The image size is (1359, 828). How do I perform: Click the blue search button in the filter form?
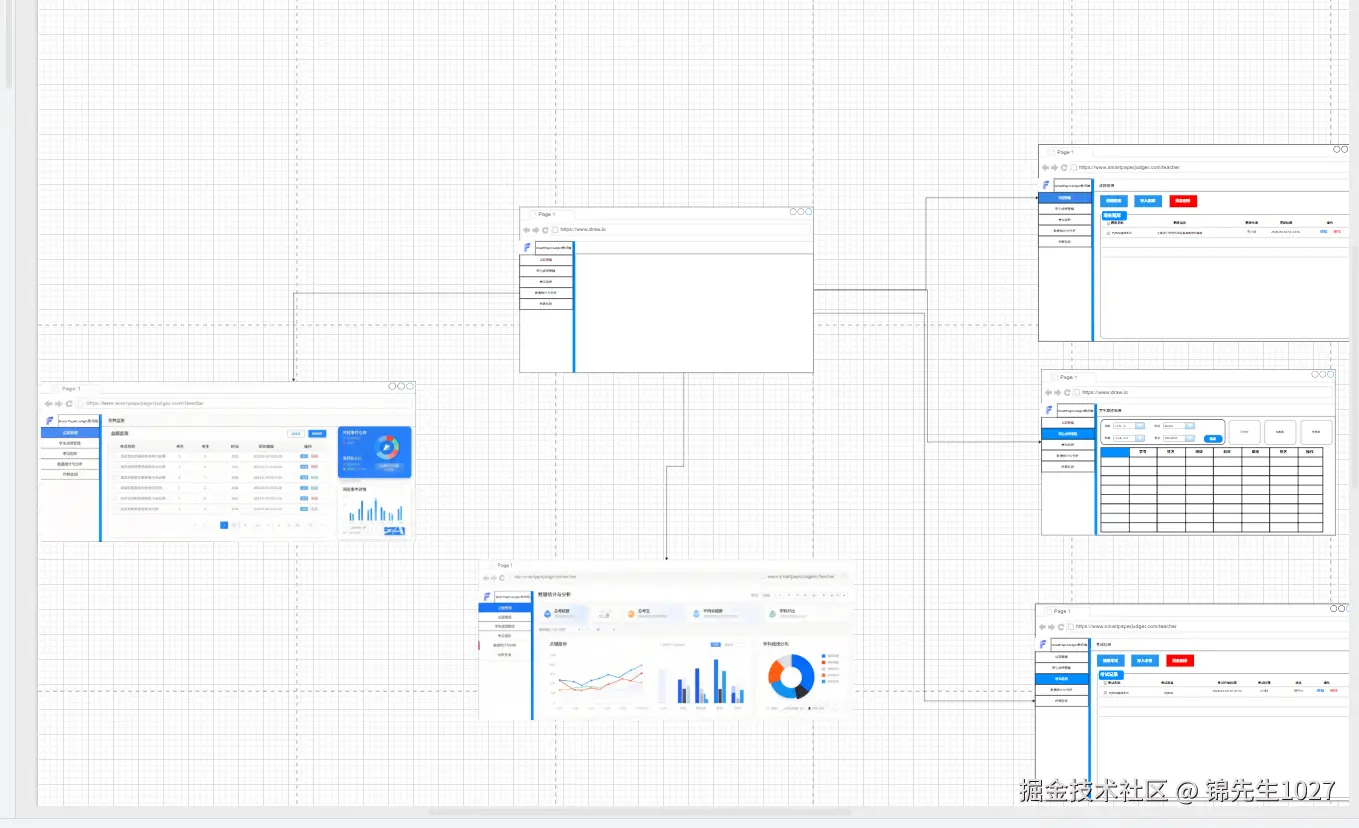(x=1212, y=439)
